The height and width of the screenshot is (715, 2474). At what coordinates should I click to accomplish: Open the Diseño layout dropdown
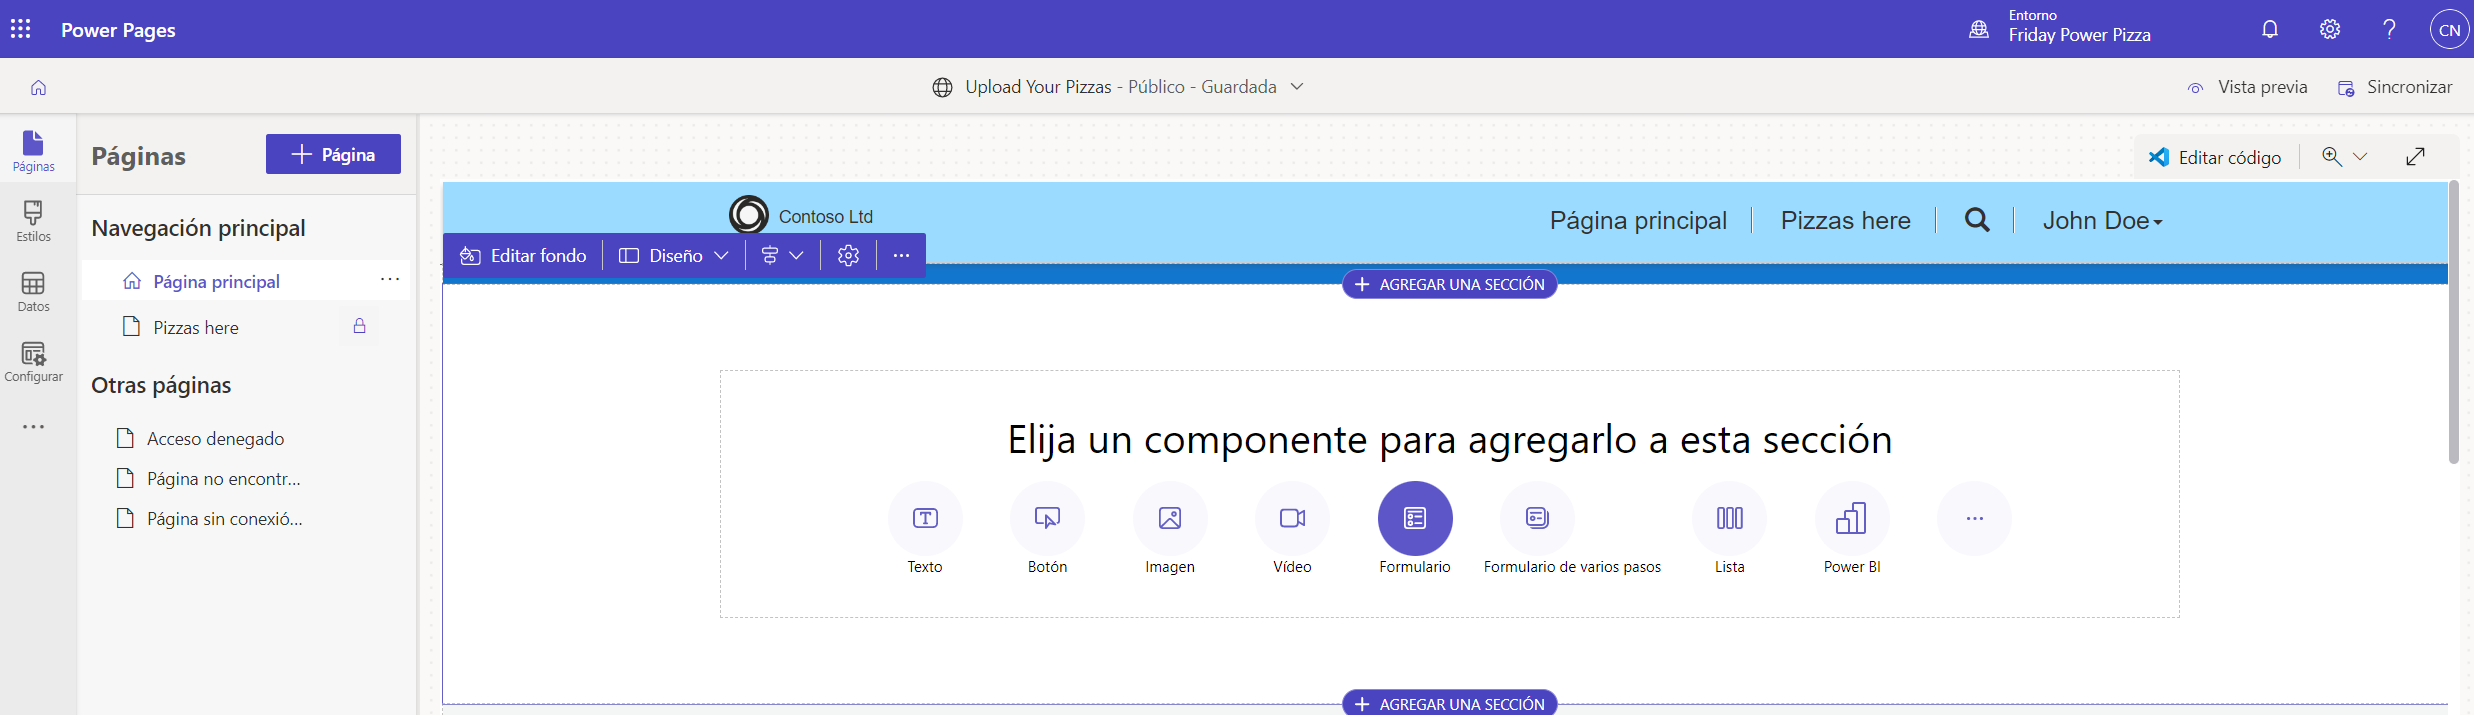click(673, 256)
